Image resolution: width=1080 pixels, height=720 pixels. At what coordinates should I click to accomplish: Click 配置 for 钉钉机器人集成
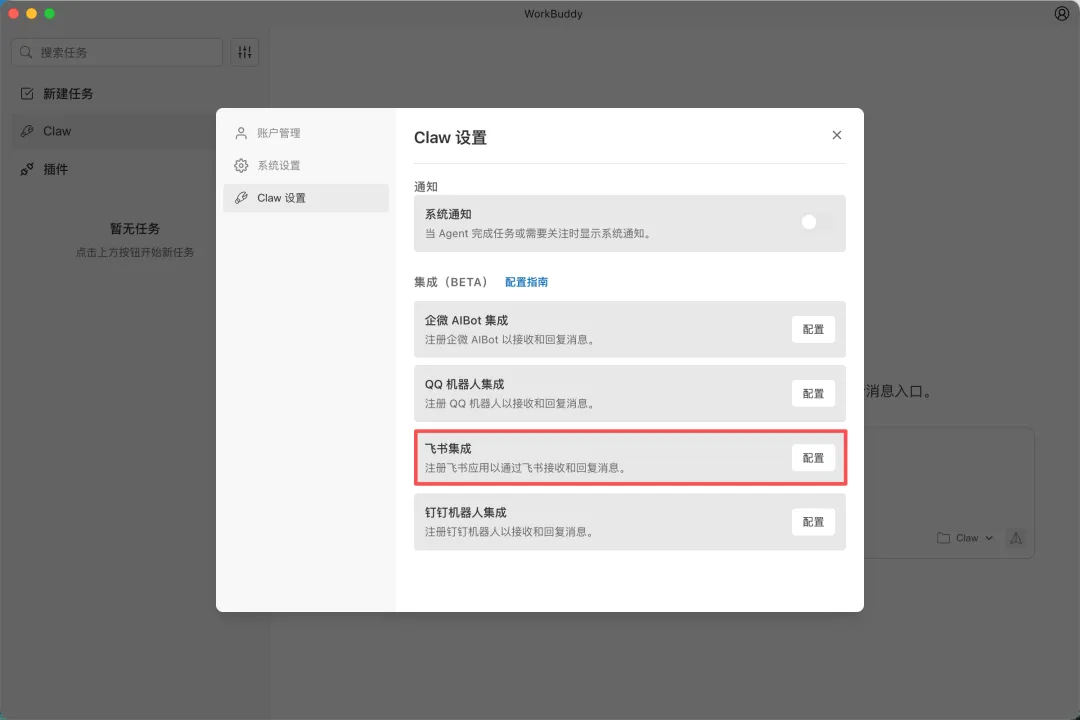(813, 522)
